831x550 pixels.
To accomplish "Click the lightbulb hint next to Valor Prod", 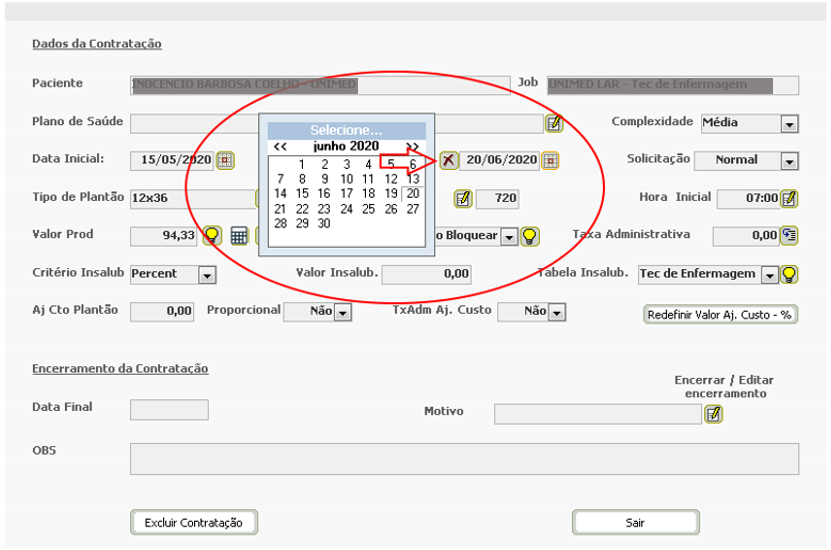I will [212, 236].
